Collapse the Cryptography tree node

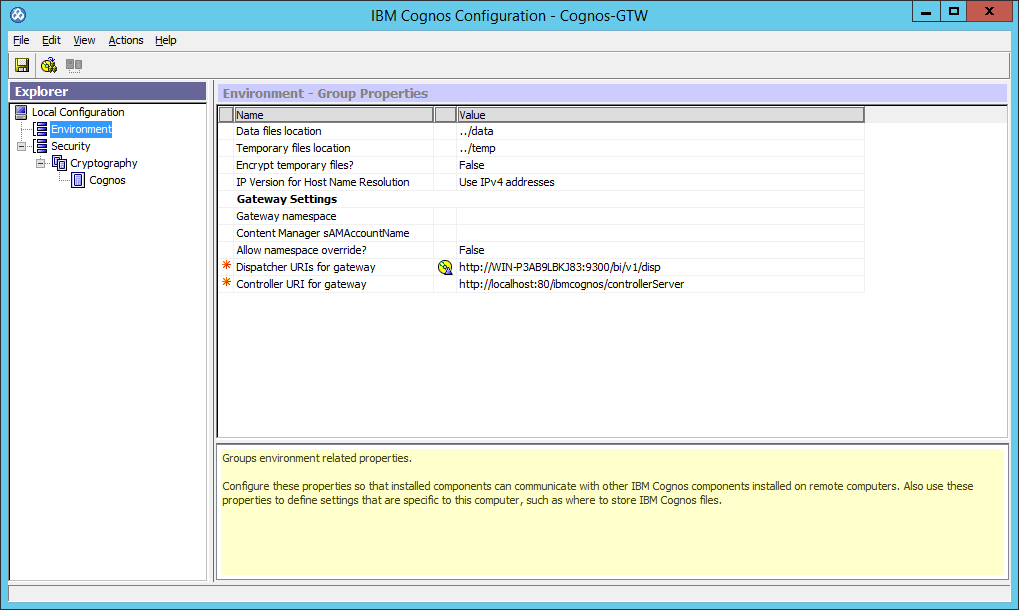click(40, 163)
